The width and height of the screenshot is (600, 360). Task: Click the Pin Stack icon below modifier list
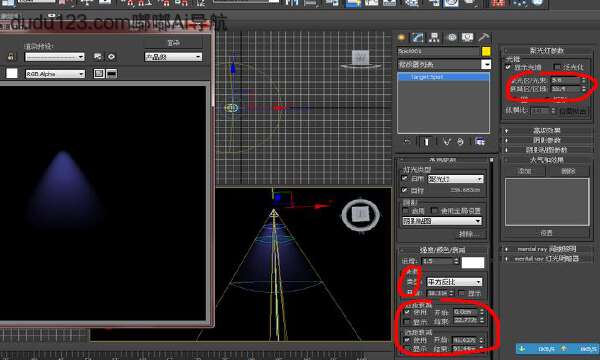[407, 142]
